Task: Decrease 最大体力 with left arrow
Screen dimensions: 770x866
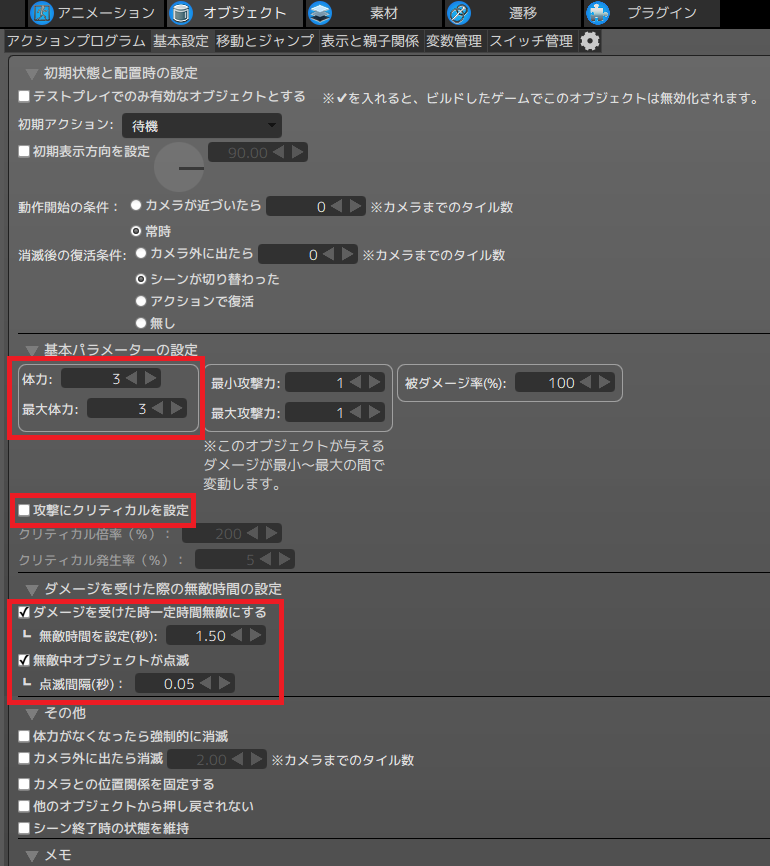Action: coord(157,408)
